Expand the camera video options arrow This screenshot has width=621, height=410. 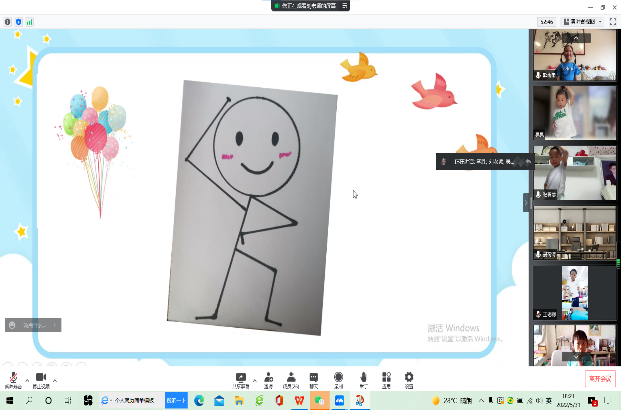55,380
